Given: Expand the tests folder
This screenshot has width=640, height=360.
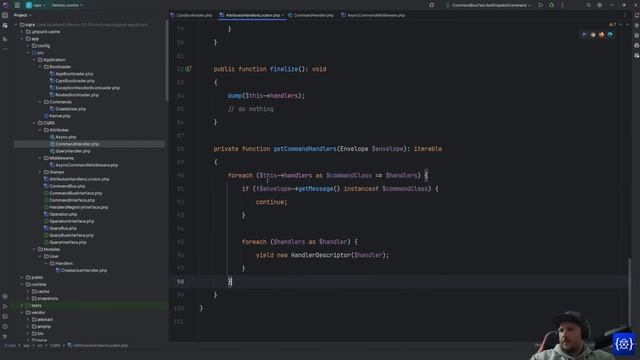Looking at the screenshot, I should (22, 305).
